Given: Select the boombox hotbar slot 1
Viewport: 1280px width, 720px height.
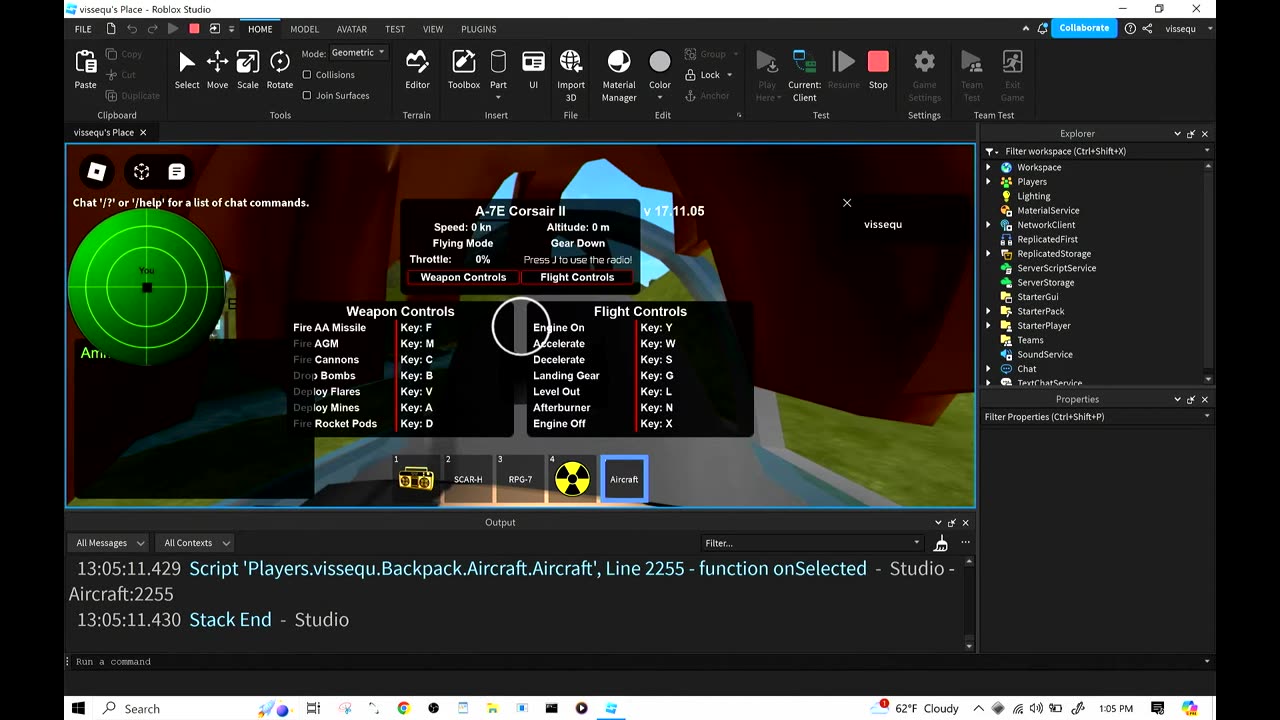Looking at the screenshot, I should tap(416, 479).
